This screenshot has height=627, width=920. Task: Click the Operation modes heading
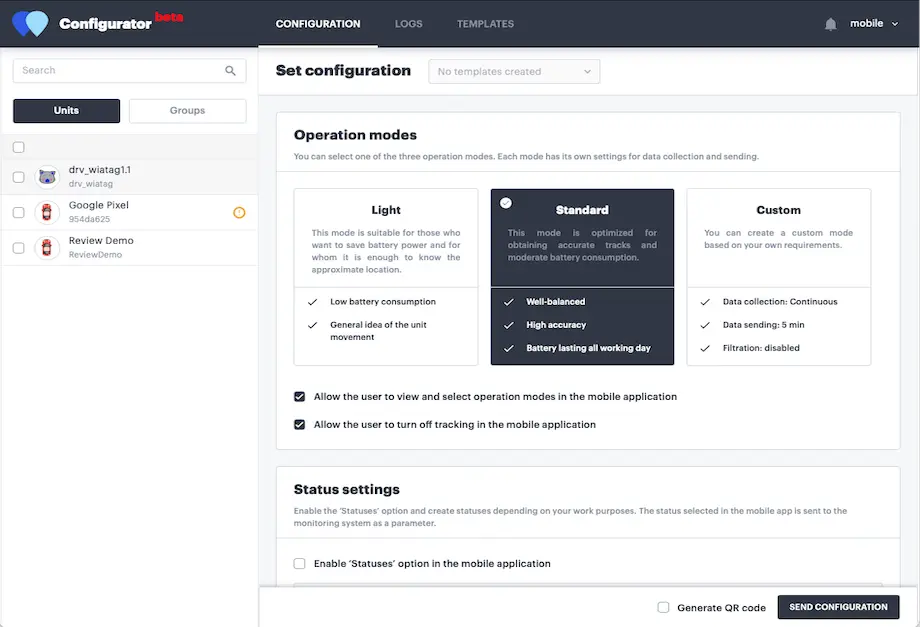[x=355, y=135]
